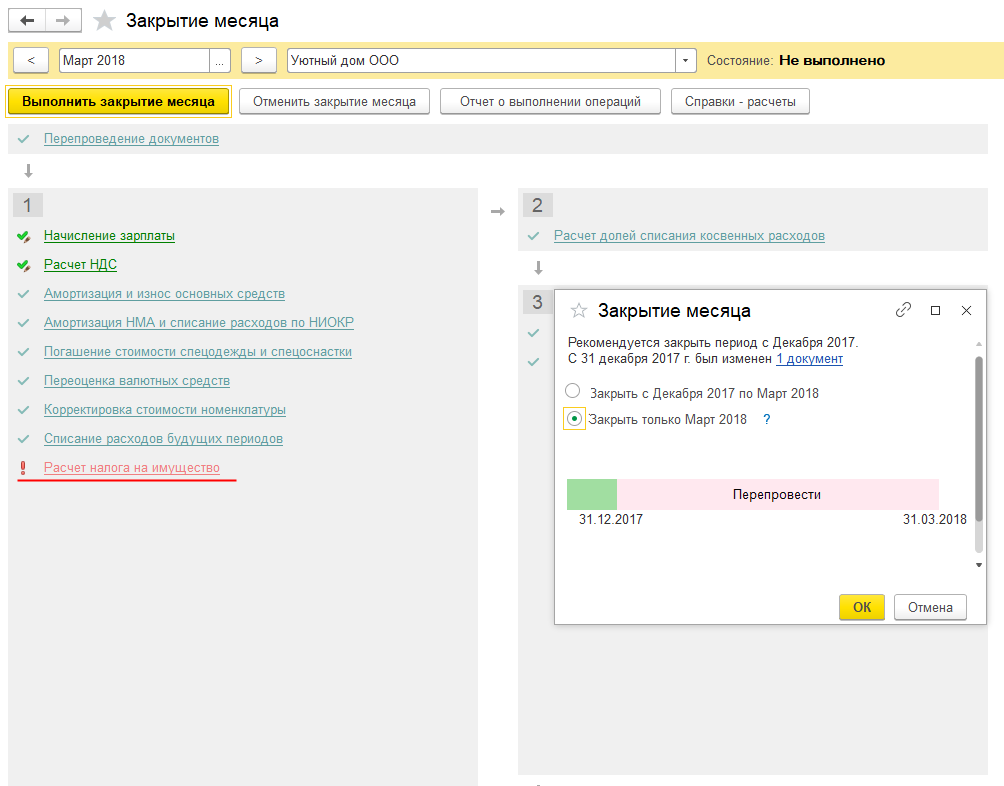This screenshot has width=1004, height=786.
Task: Click the forward arrow navigation icon
Action: point(63,20)
